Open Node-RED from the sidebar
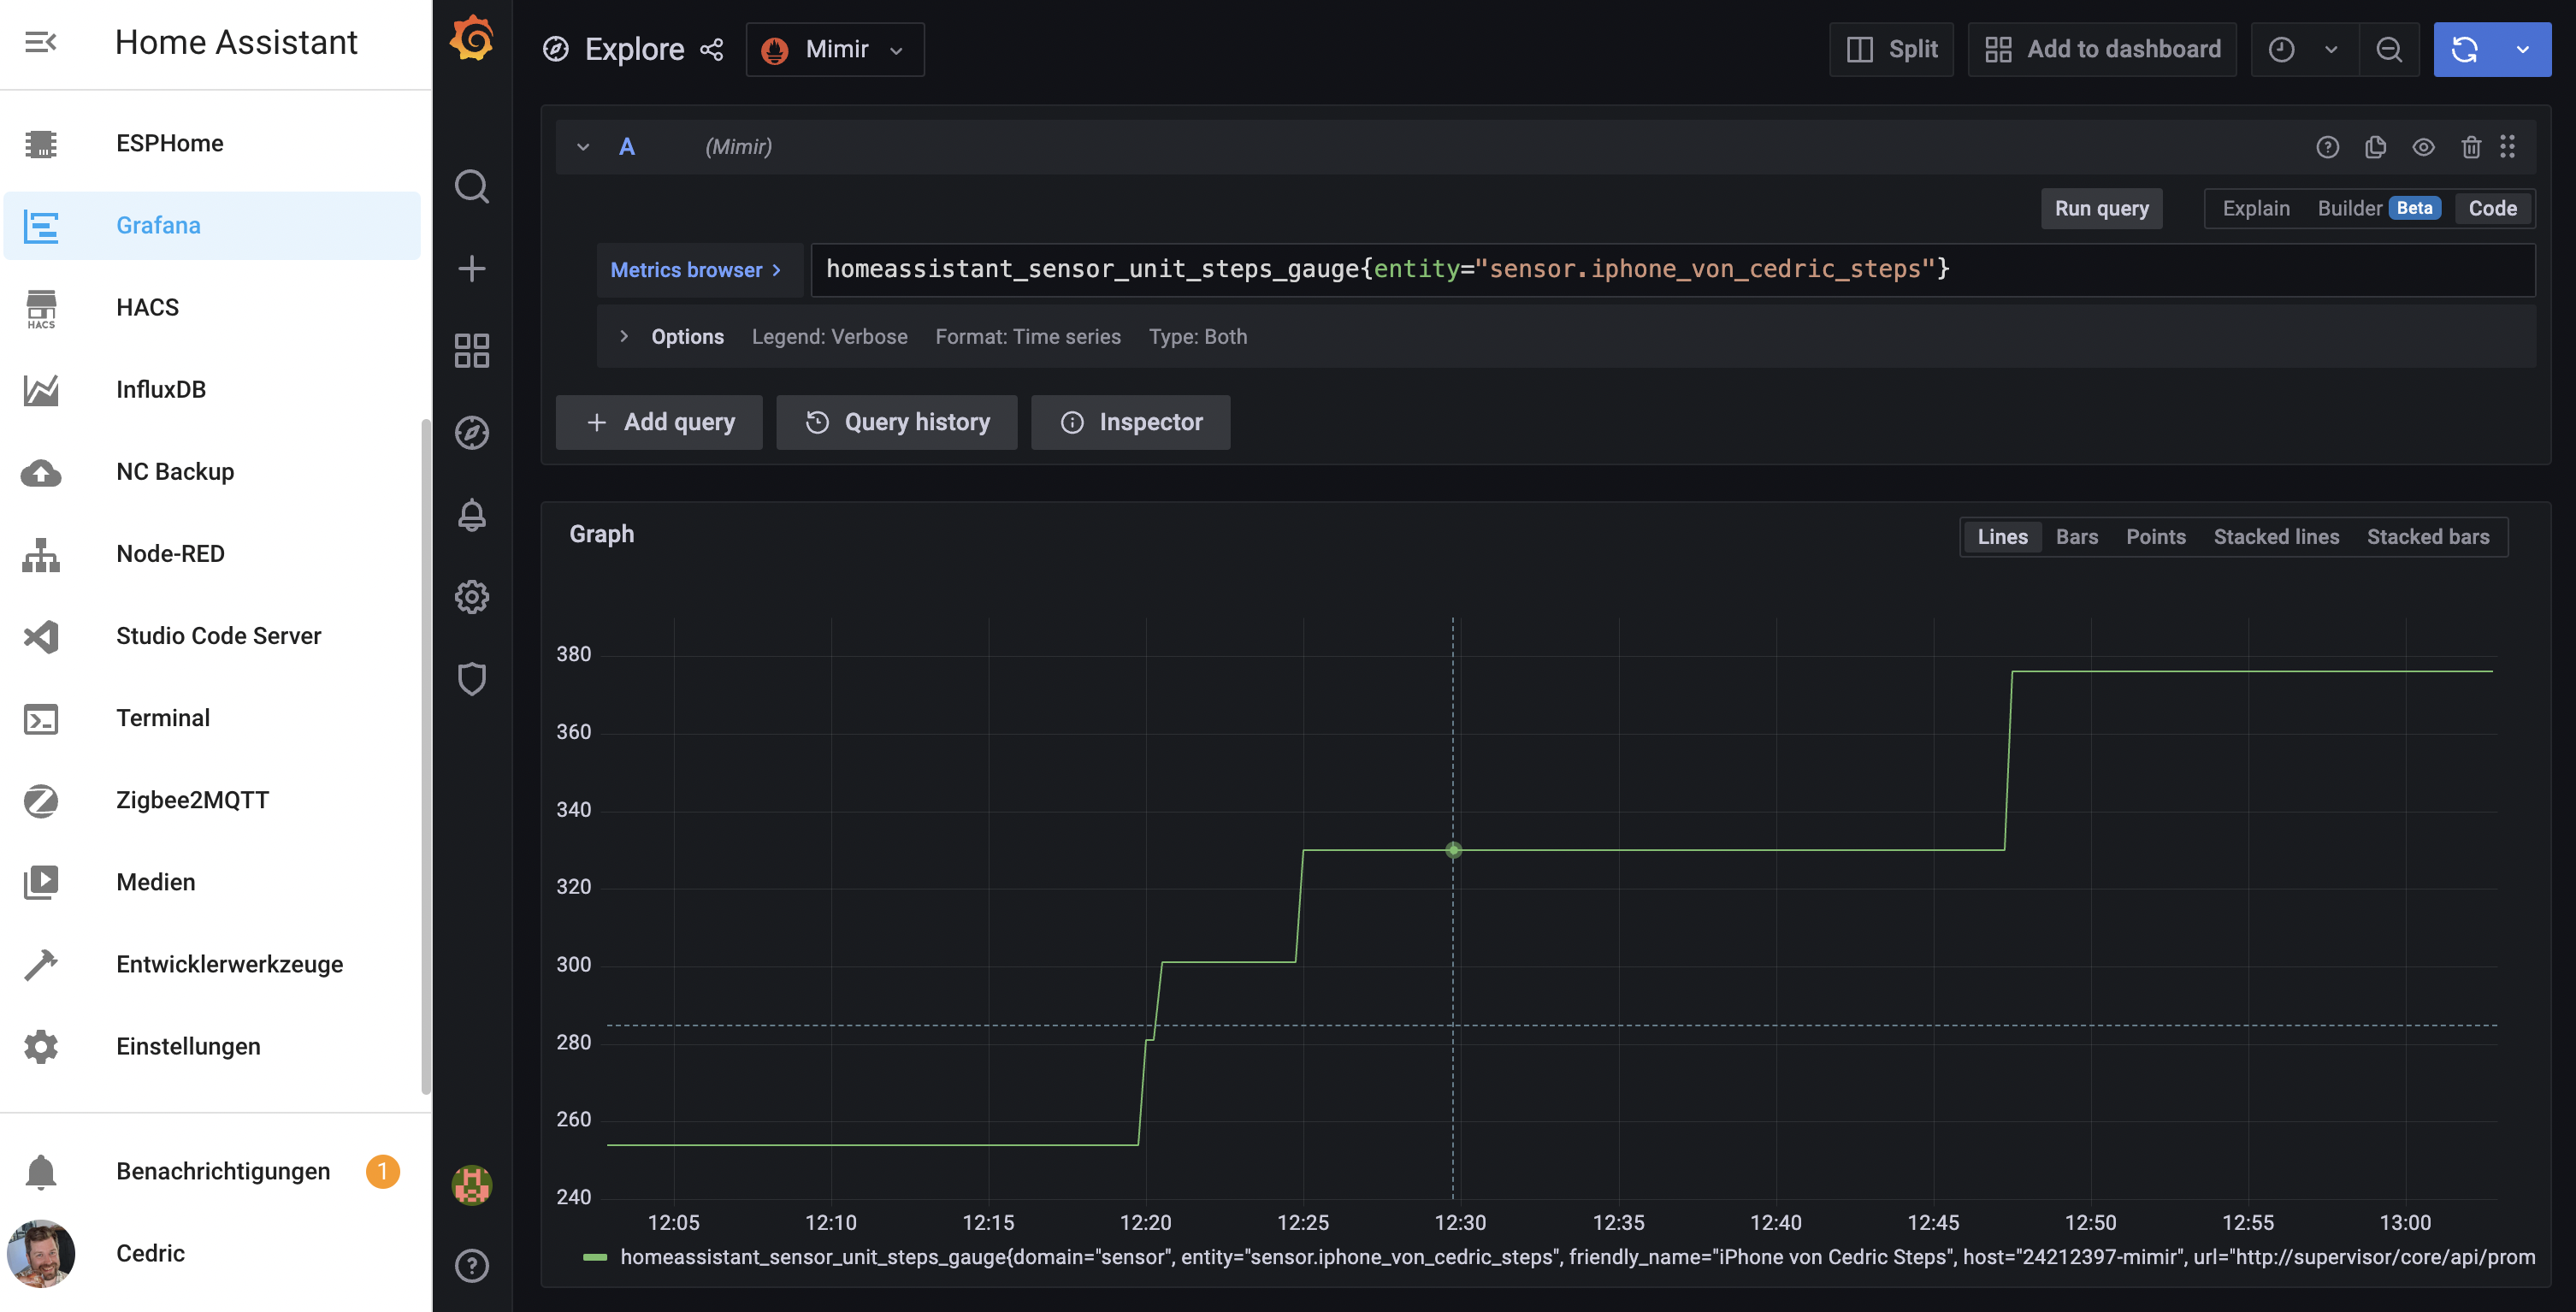The height and width of the screenshot is (1312, 2576). [x=170, y=553]
